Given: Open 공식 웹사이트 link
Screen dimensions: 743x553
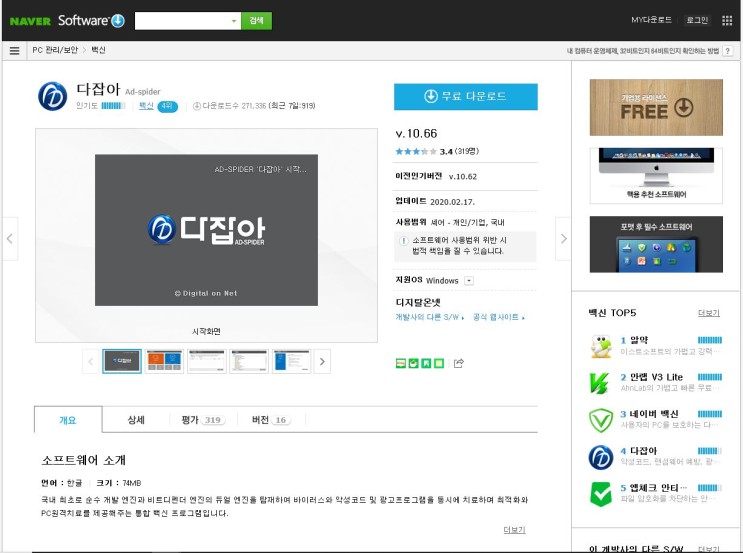Looking at the screenshot, I should [498, 317].
